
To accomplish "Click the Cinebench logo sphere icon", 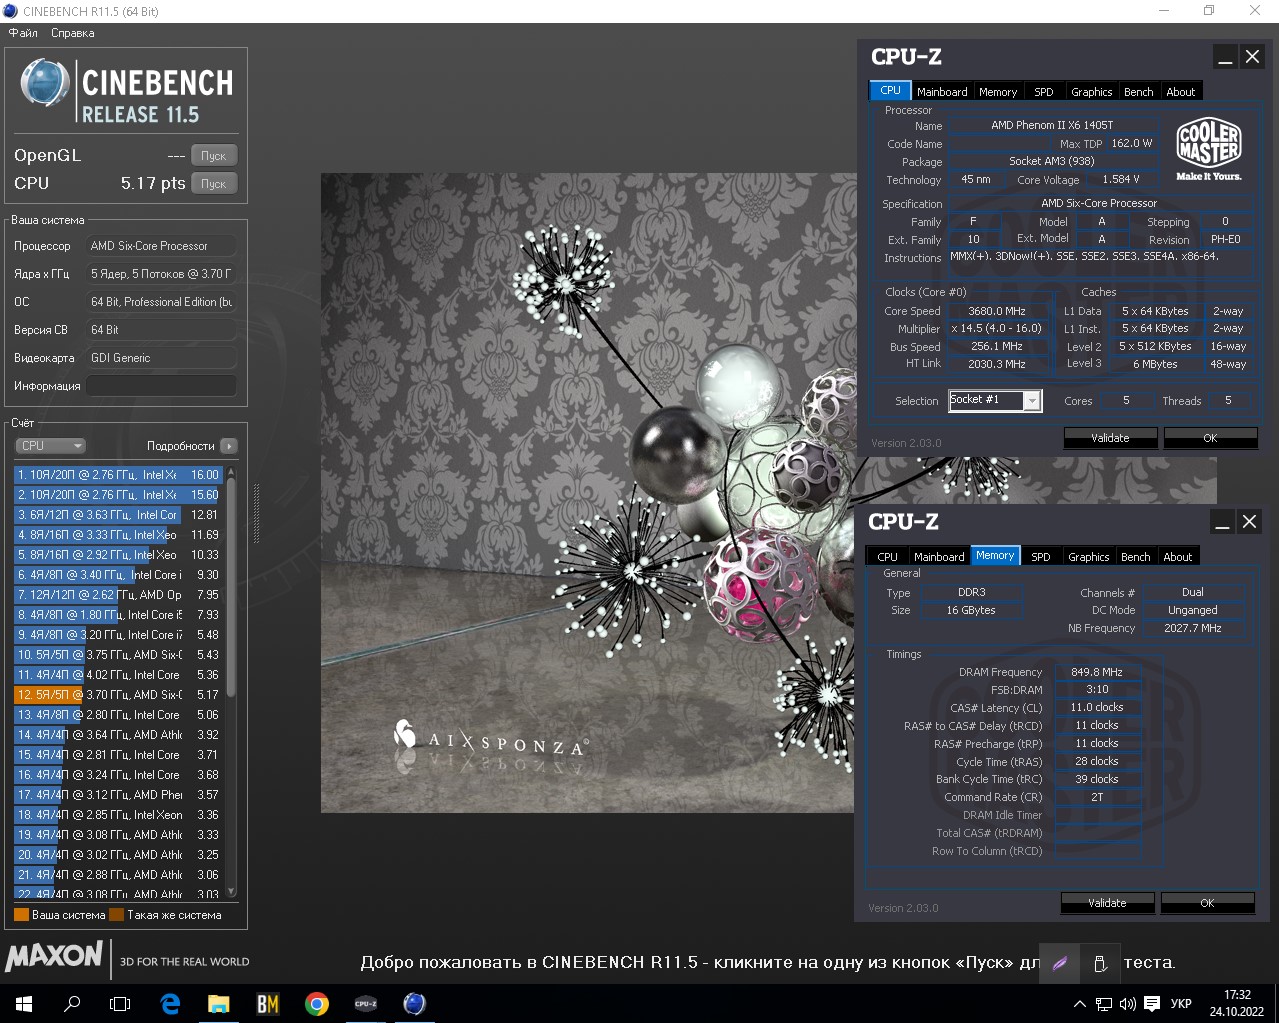I will 45,84.
